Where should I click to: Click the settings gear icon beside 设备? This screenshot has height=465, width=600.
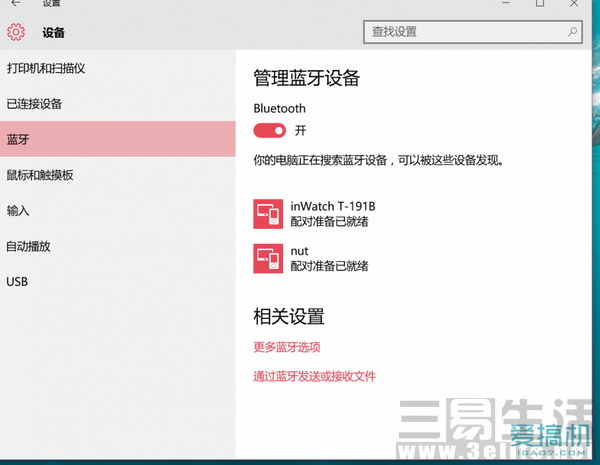[16, 33]
